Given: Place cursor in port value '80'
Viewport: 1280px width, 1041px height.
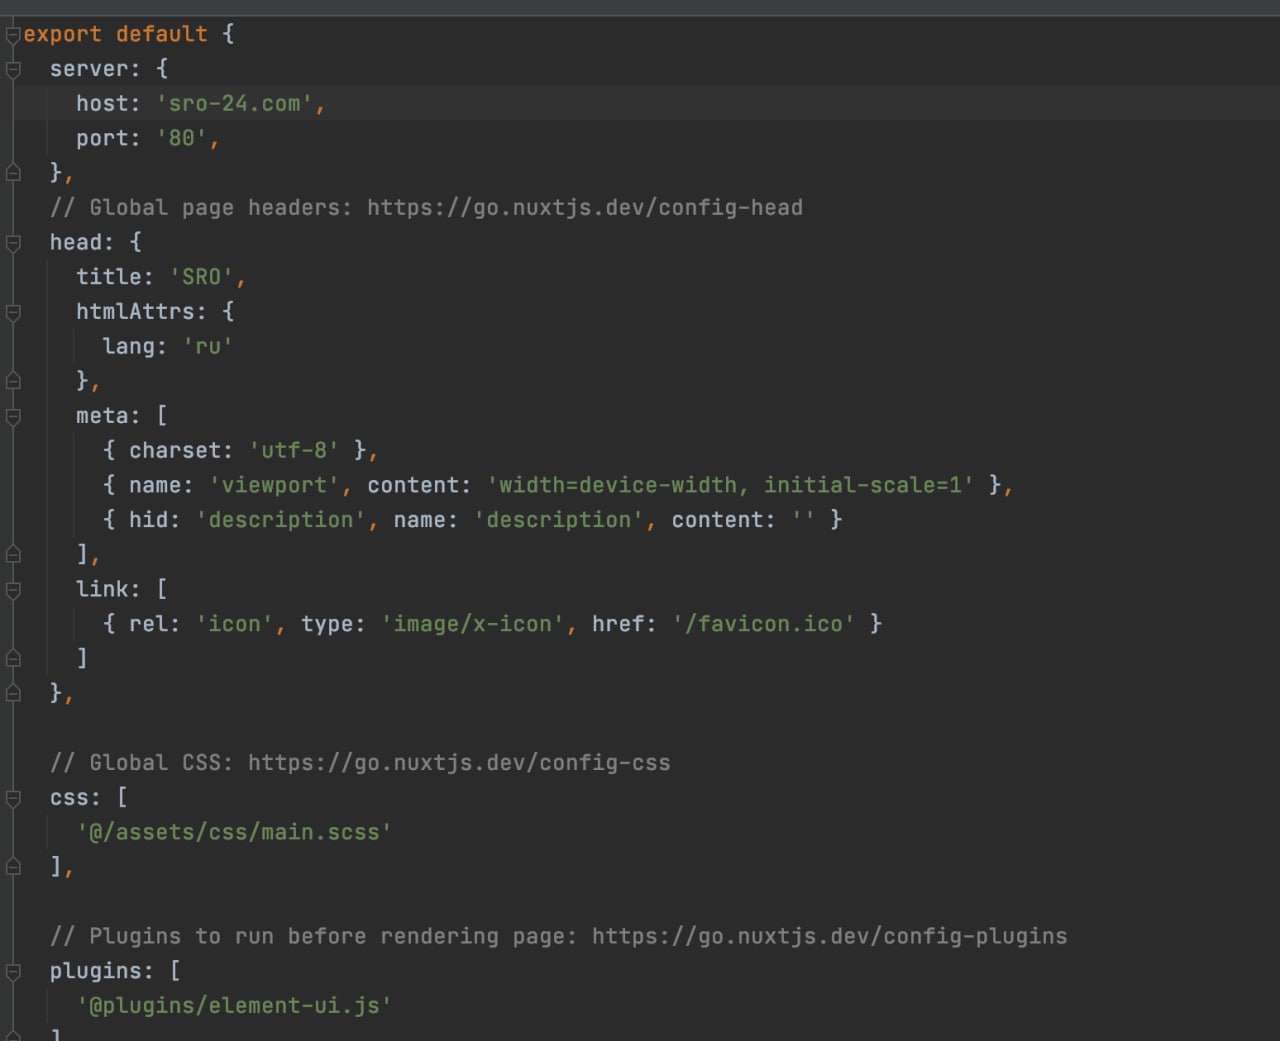Looking at the screenshot, I should click(x=181, y=139).
